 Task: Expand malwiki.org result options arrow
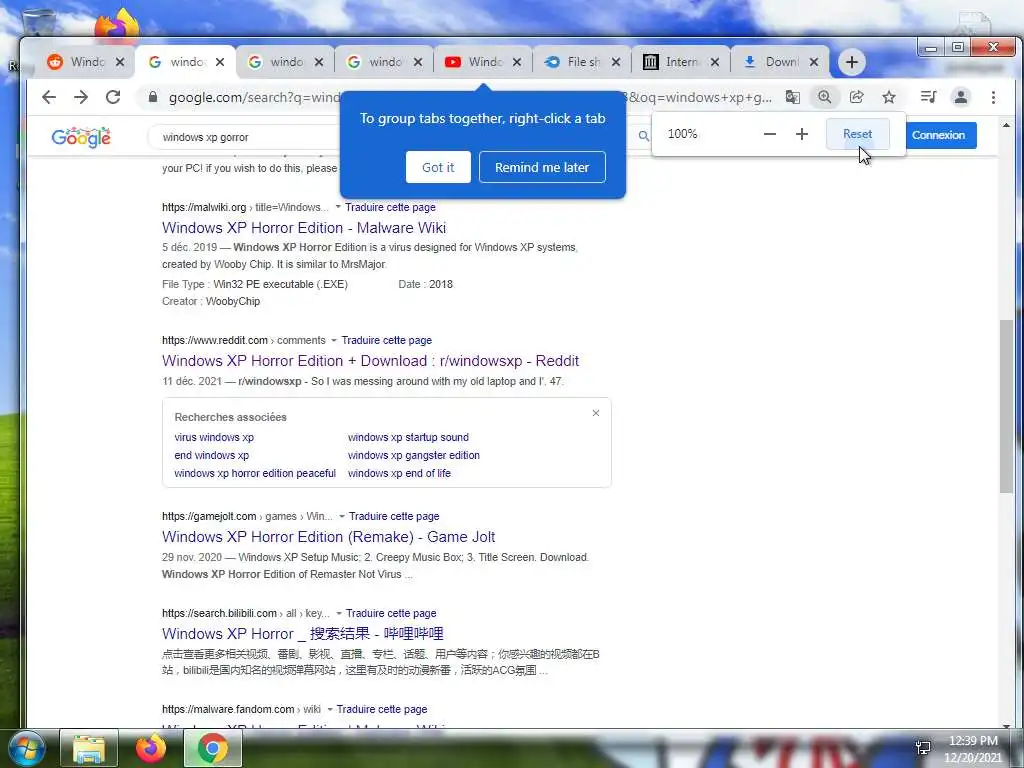click(338, 207)
